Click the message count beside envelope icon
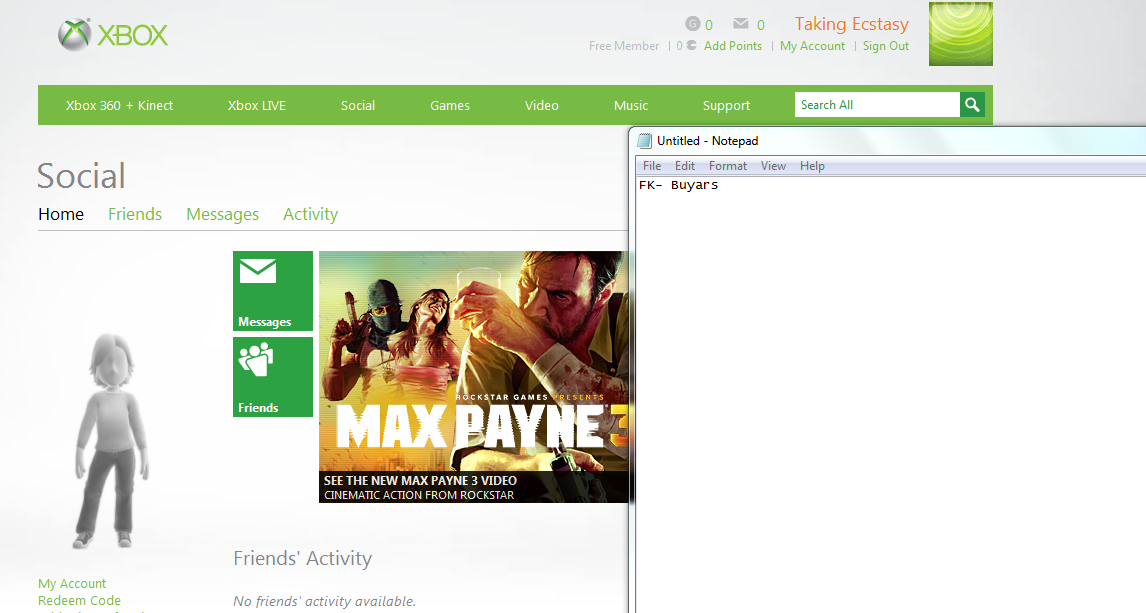Screen dimensions: 1146x613 click(761, 25)
